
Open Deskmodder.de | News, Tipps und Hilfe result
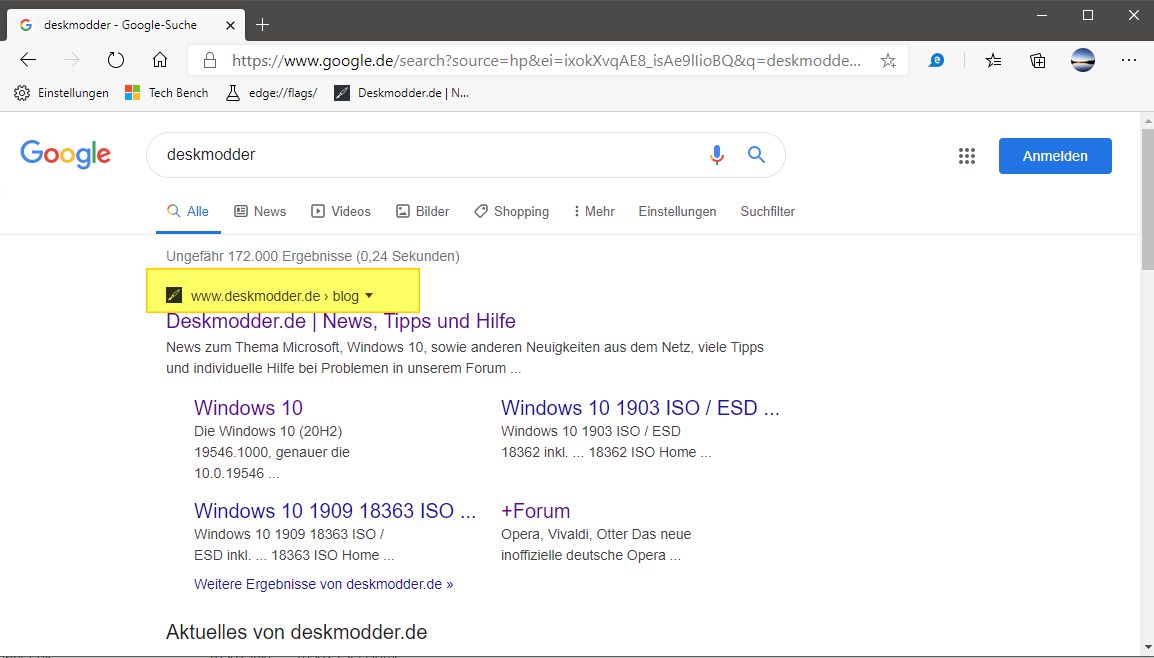(x=341, y=321)
